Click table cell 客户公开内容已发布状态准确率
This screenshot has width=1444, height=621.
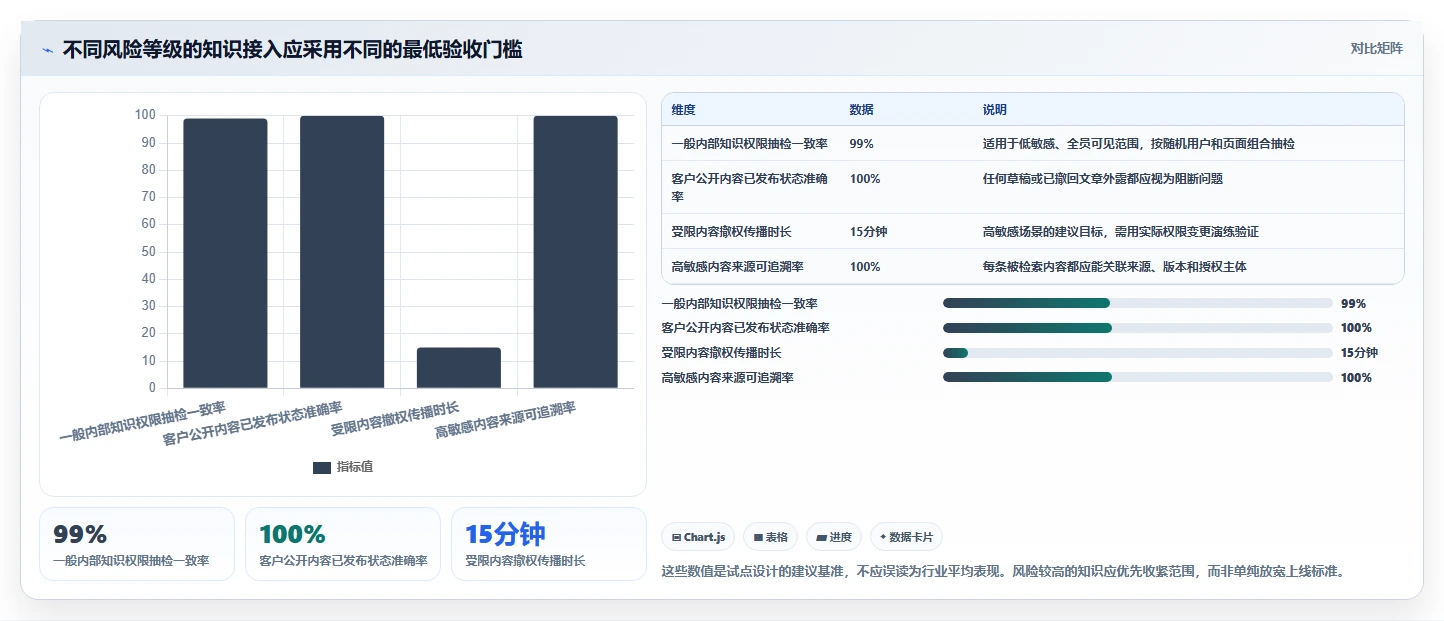749,187
